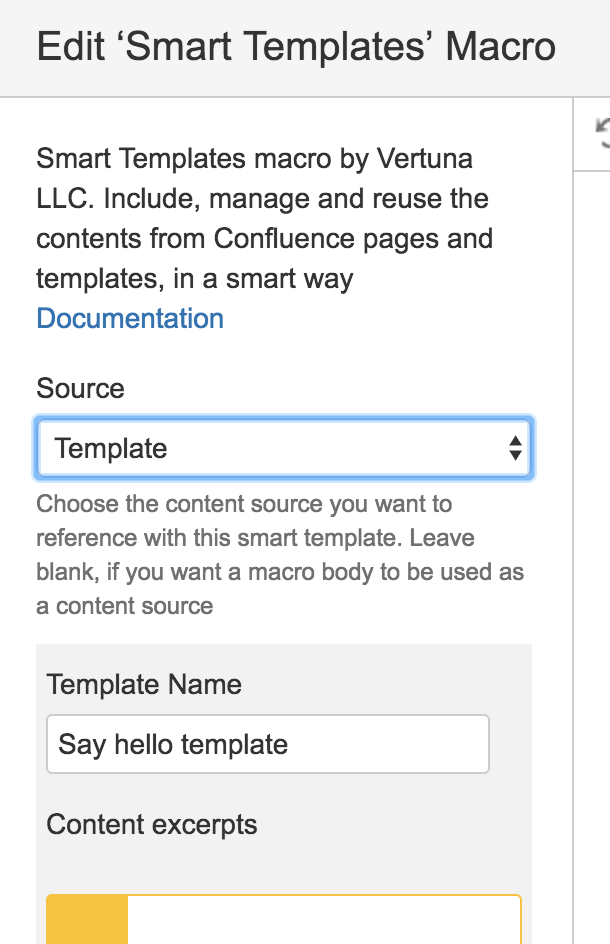Click the white content excerpt entry area
Screen dimensions: 610x944
(x=324, y=921)
